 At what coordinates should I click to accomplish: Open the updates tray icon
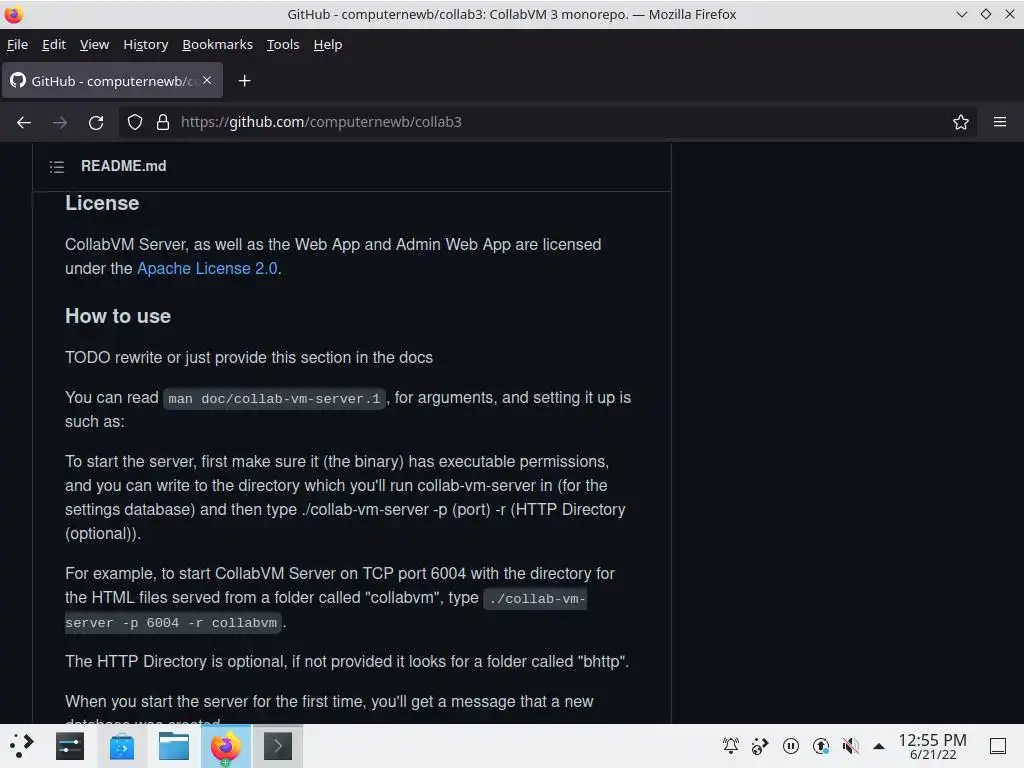pyautogui.click(x=821, y=746)
